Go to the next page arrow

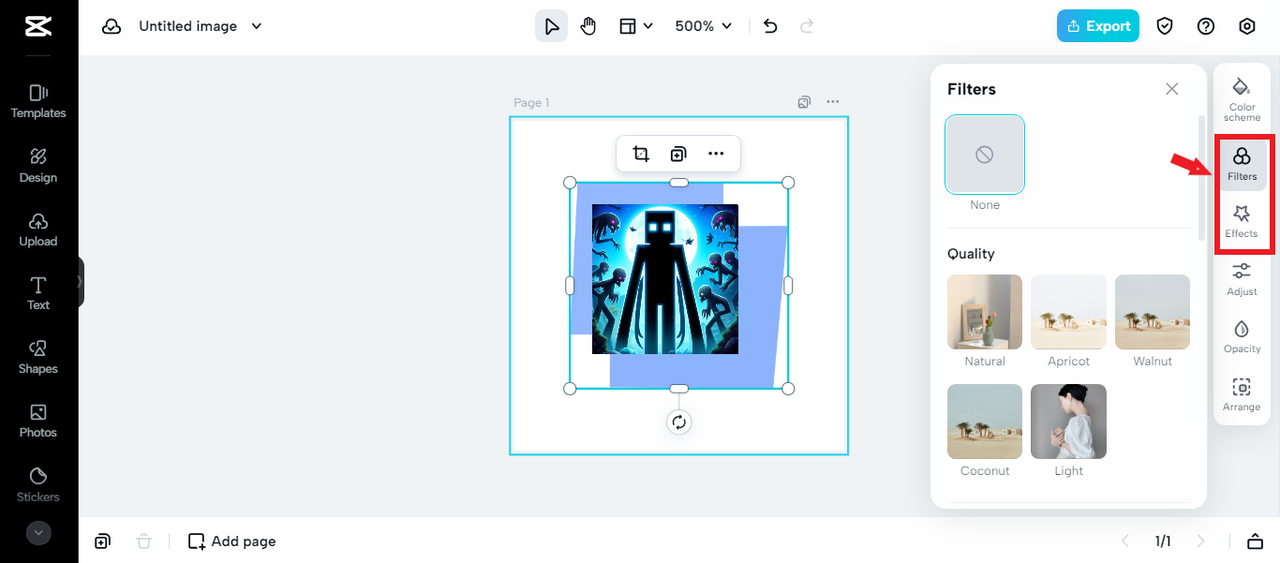point(1201,541)
